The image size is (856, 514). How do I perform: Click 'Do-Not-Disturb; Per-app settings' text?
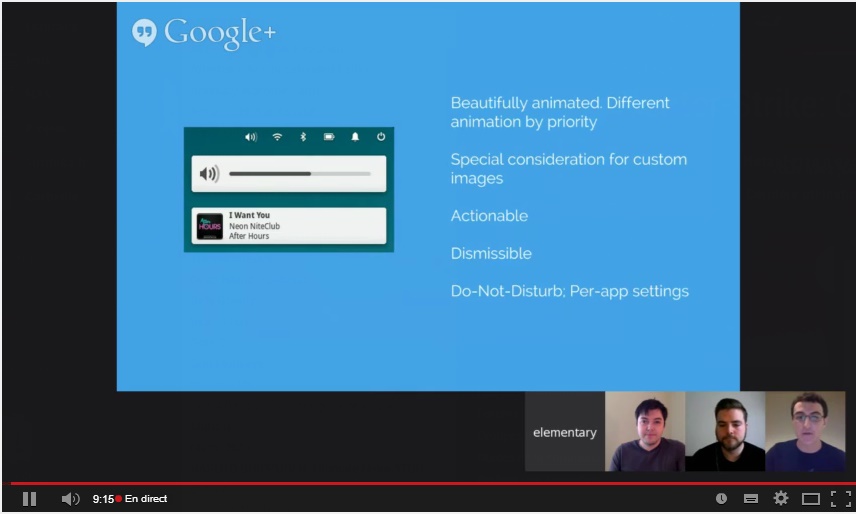569,291
